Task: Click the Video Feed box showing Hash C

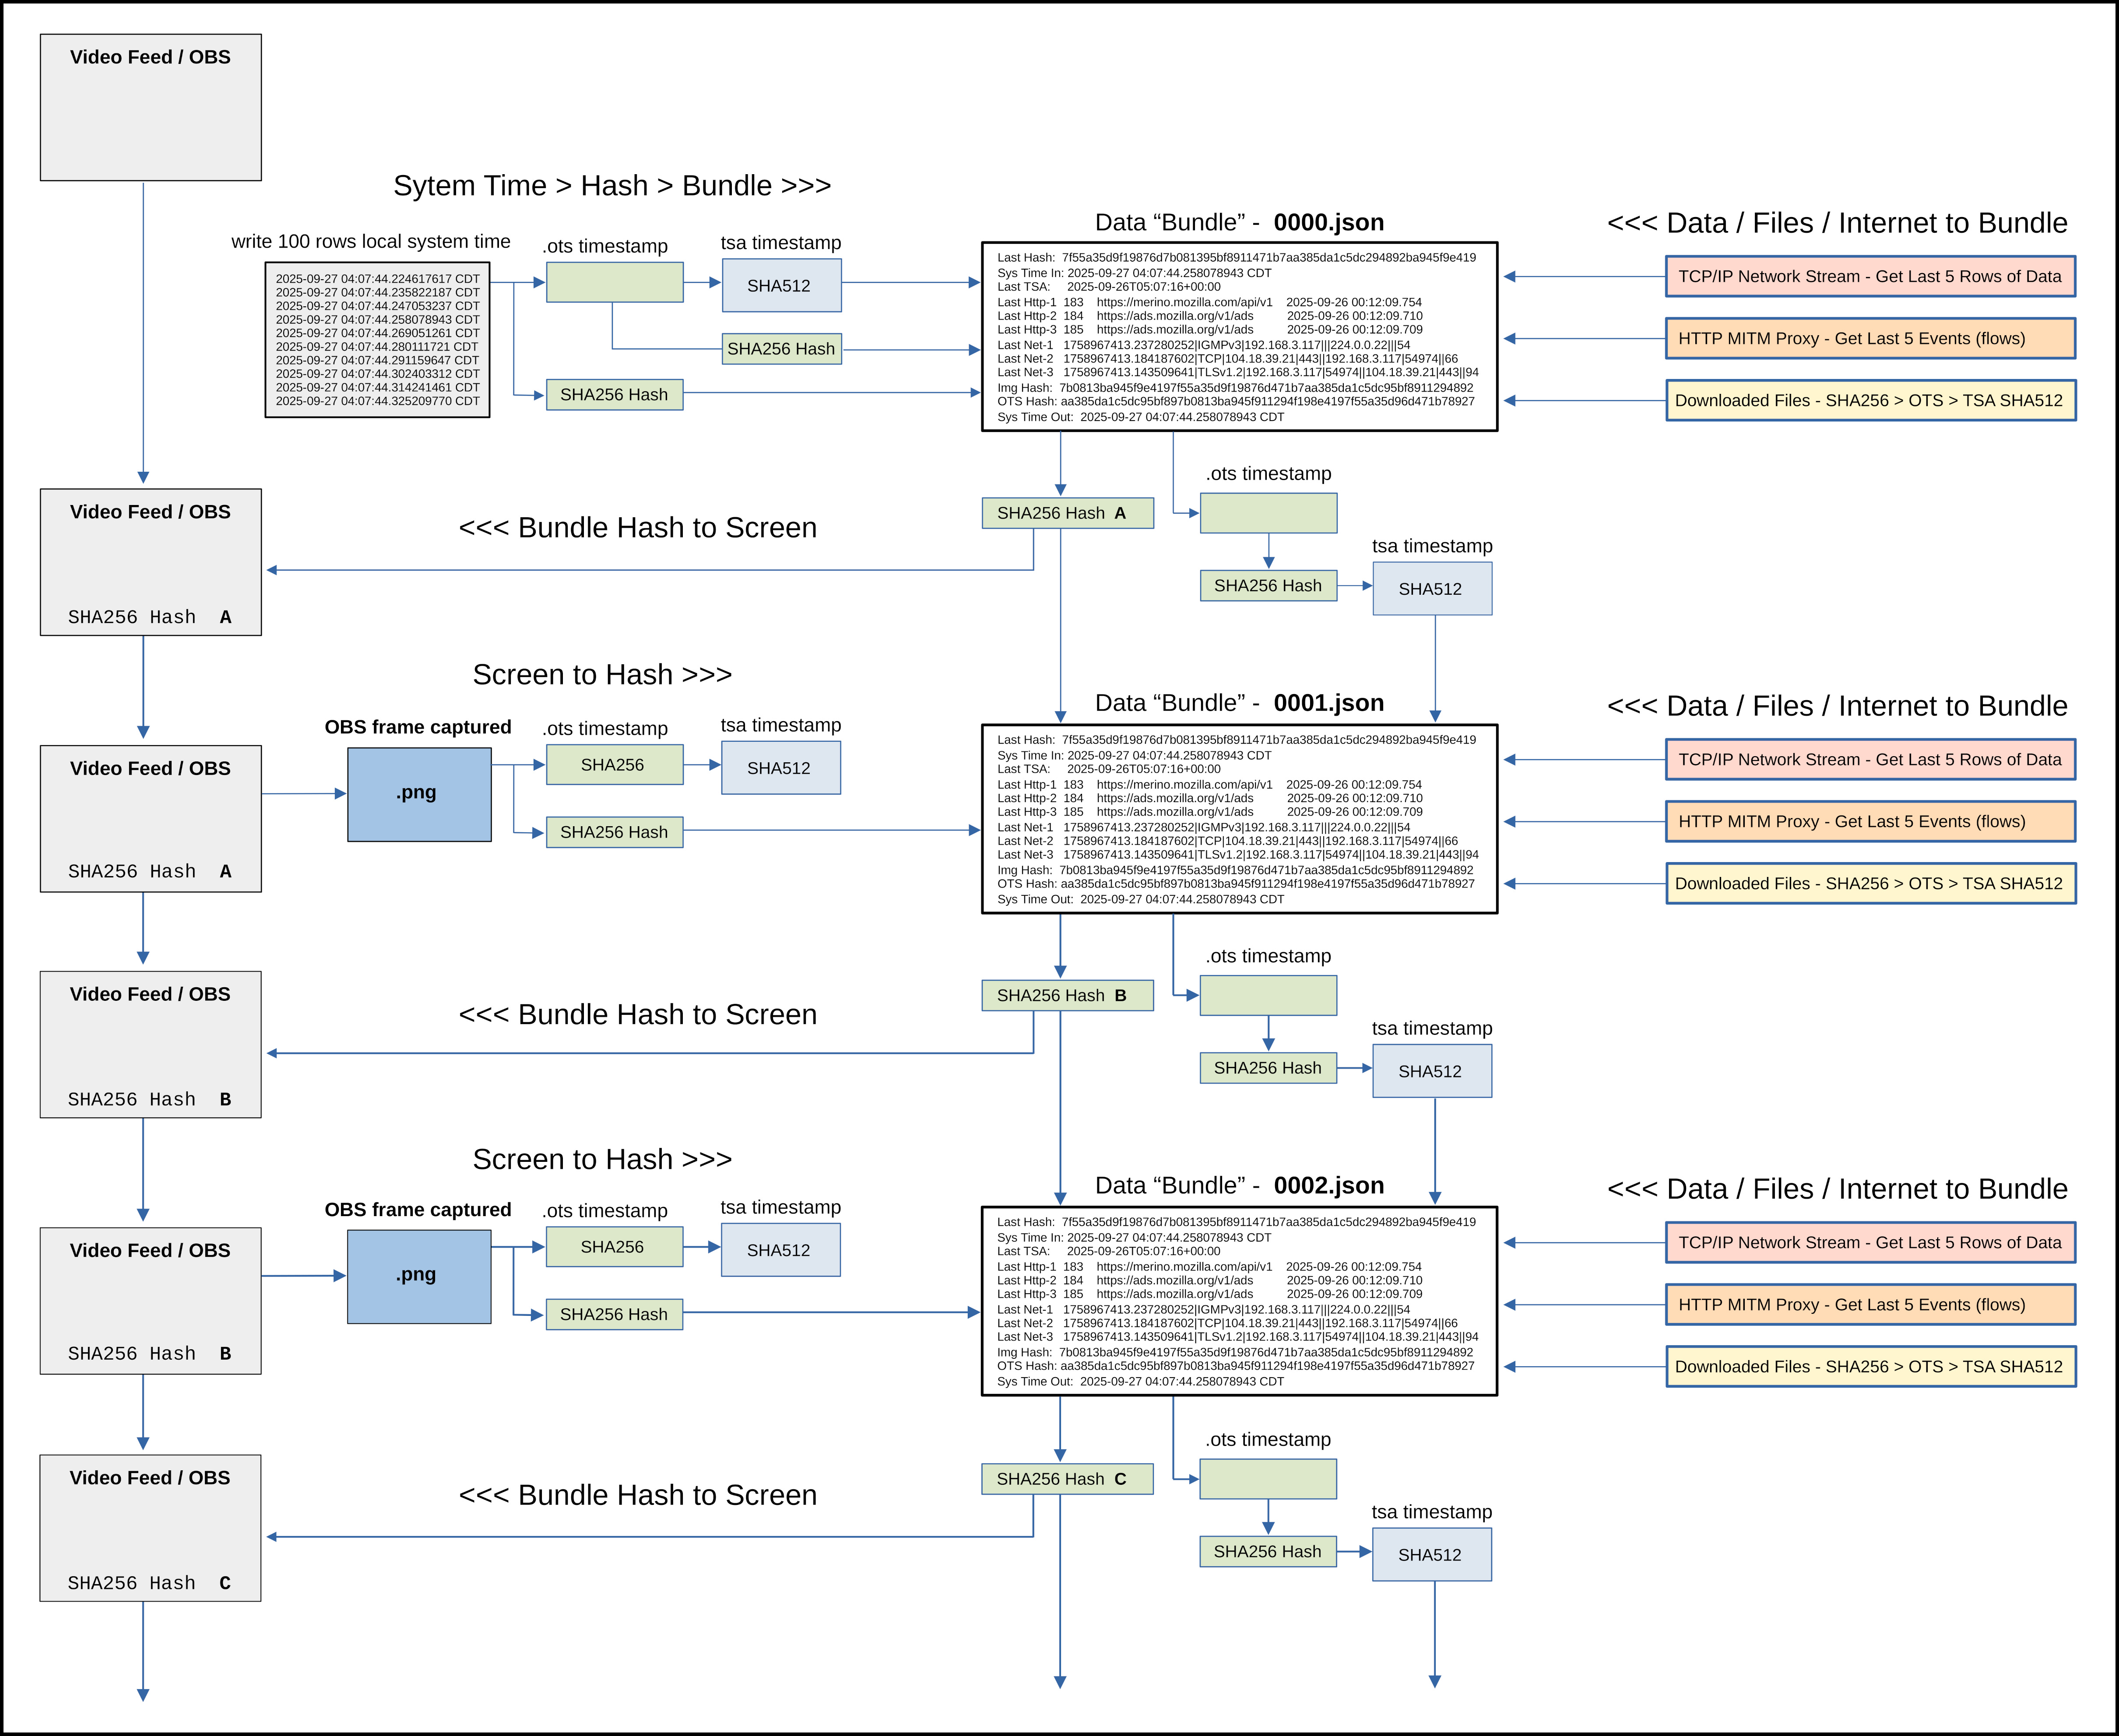Action: pos(150,1527)
